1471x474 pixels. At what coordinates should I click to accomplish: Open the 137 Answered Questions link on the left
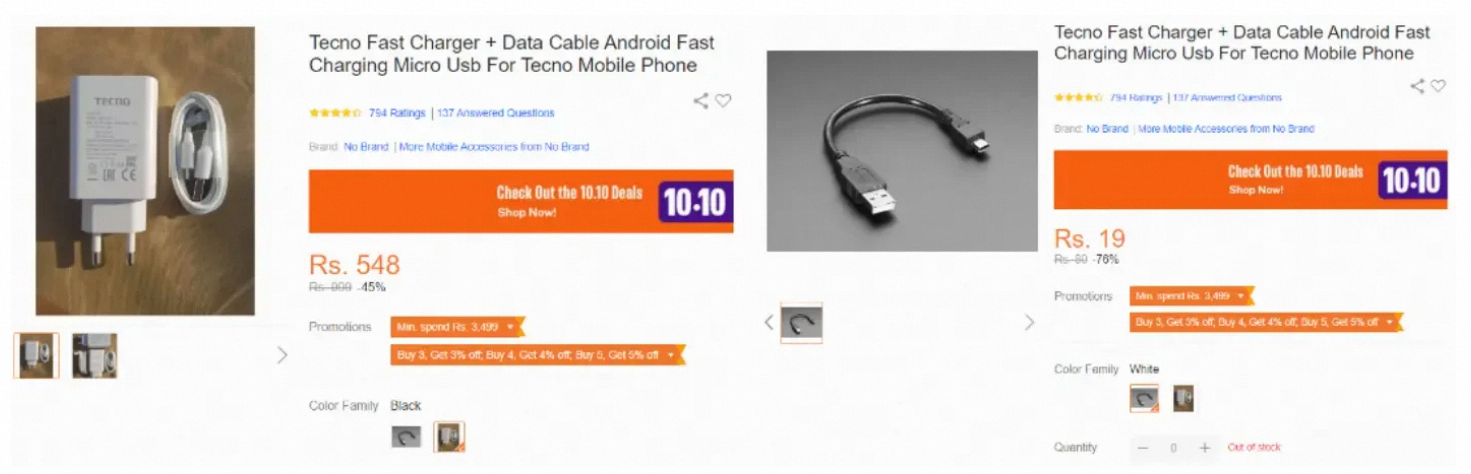(x=496, y=113)
